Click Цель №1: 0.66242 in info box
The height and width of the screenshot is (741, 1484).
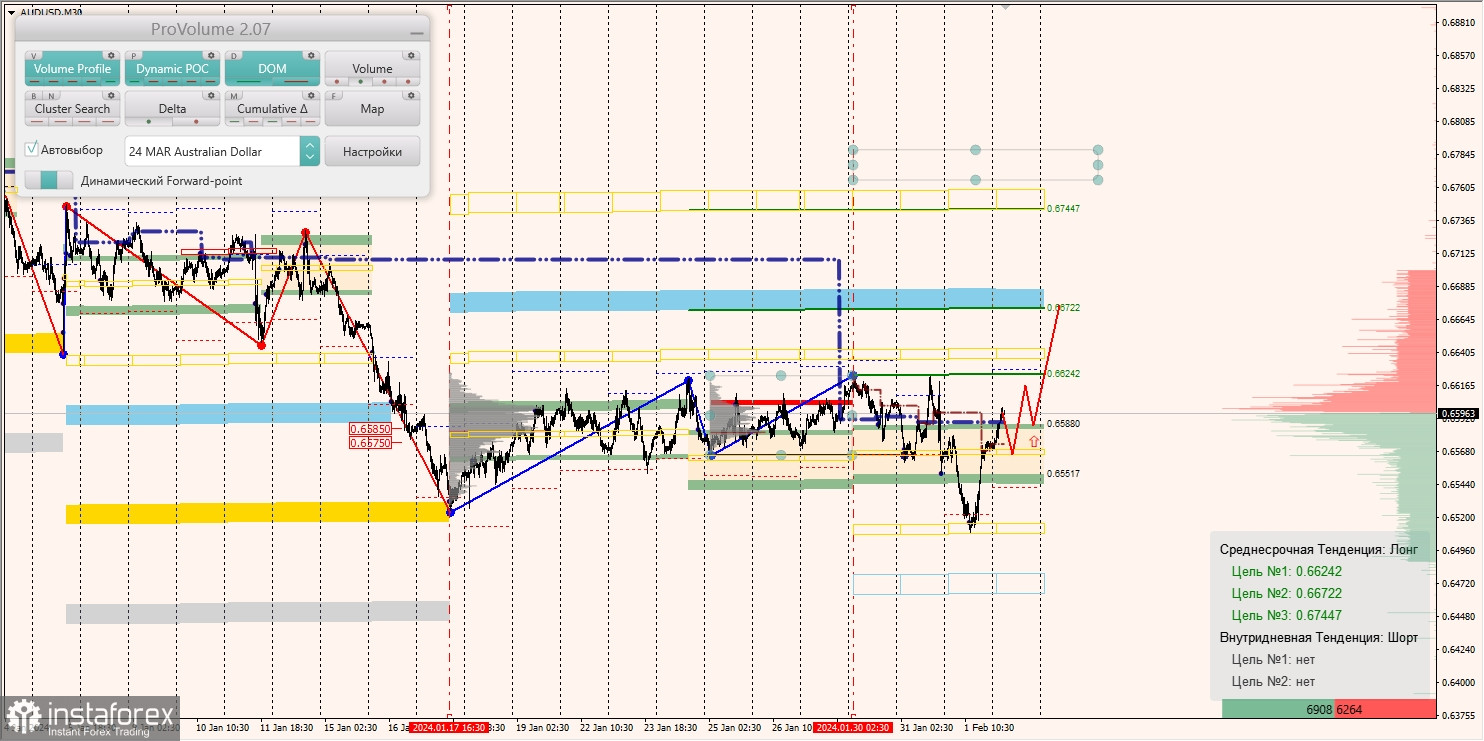[1286, 572]
